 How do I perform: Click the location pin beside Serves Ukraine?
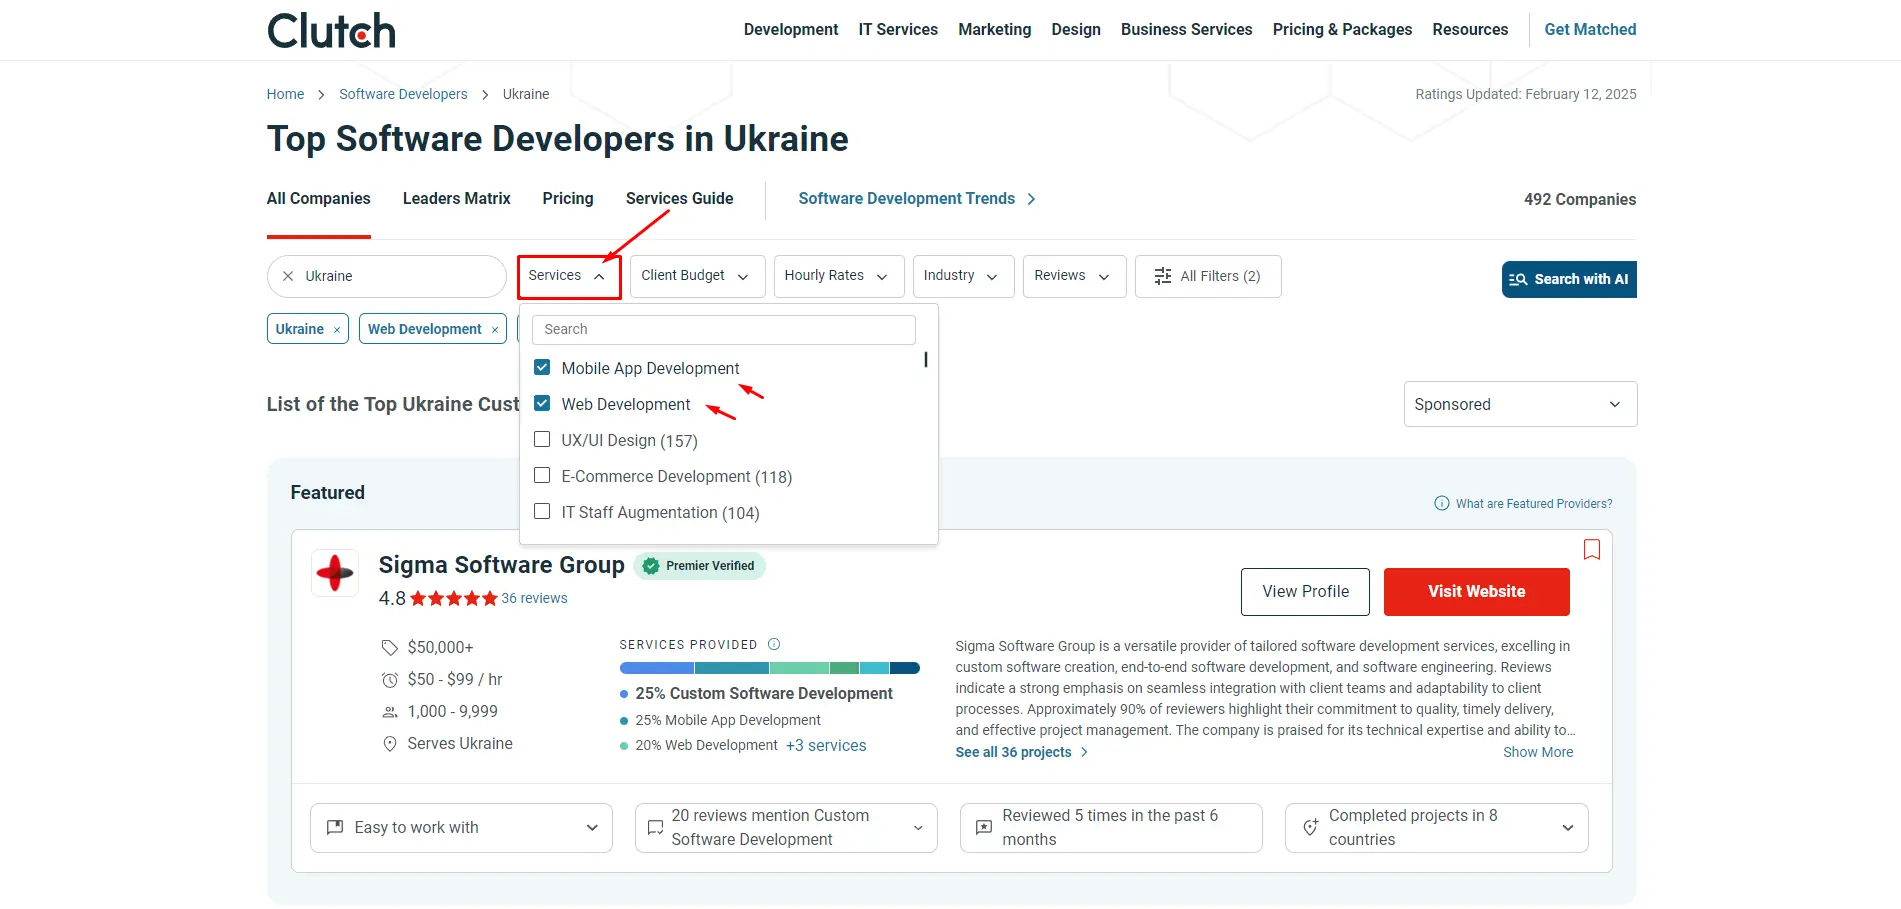(390, 744)
